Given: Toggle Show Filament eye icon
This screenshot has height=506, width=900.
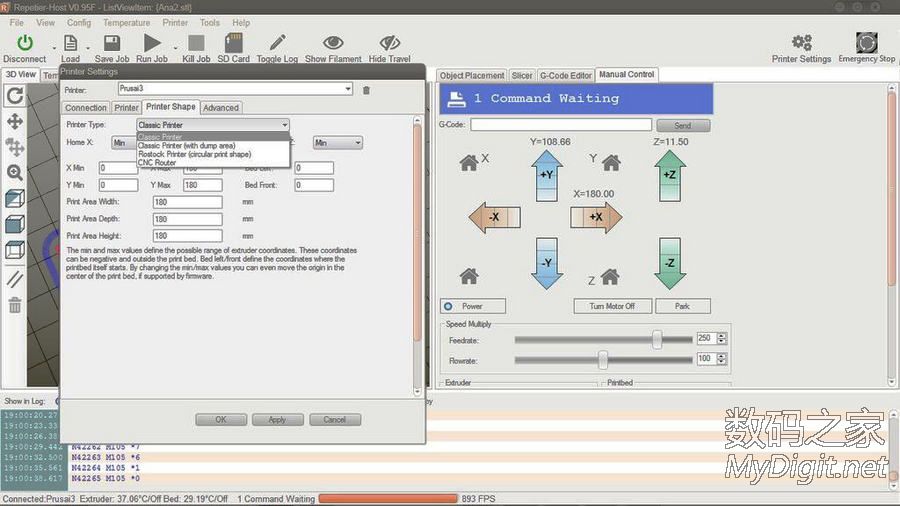Looking at the screenshot, I should tap(333, 42).
